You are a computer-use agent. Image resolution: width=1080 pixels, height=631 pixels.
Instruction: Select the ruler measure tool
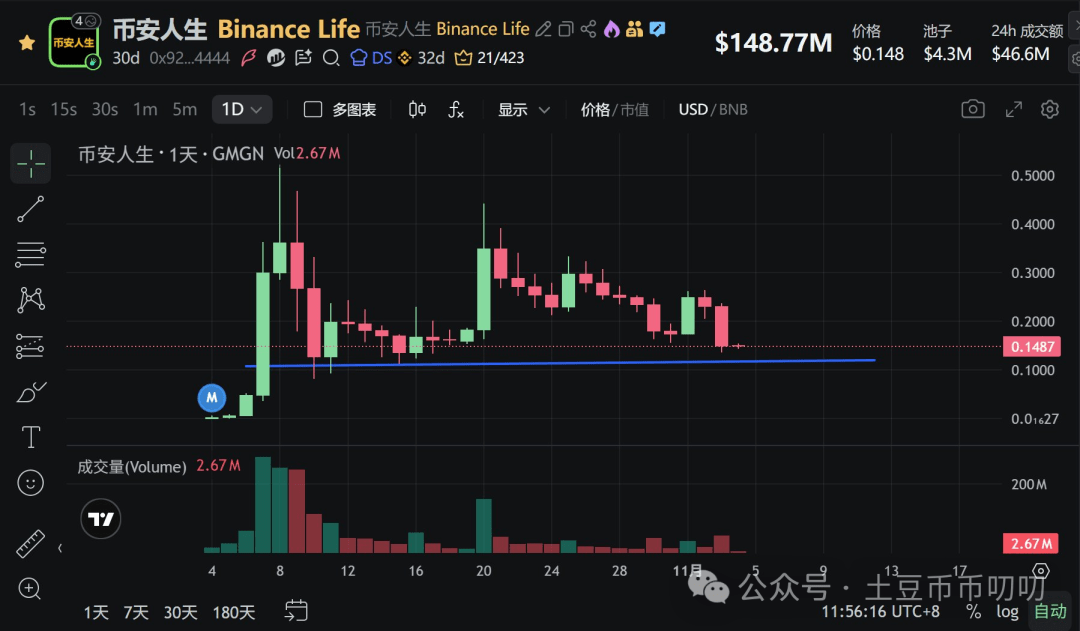(x=30, y=544)
